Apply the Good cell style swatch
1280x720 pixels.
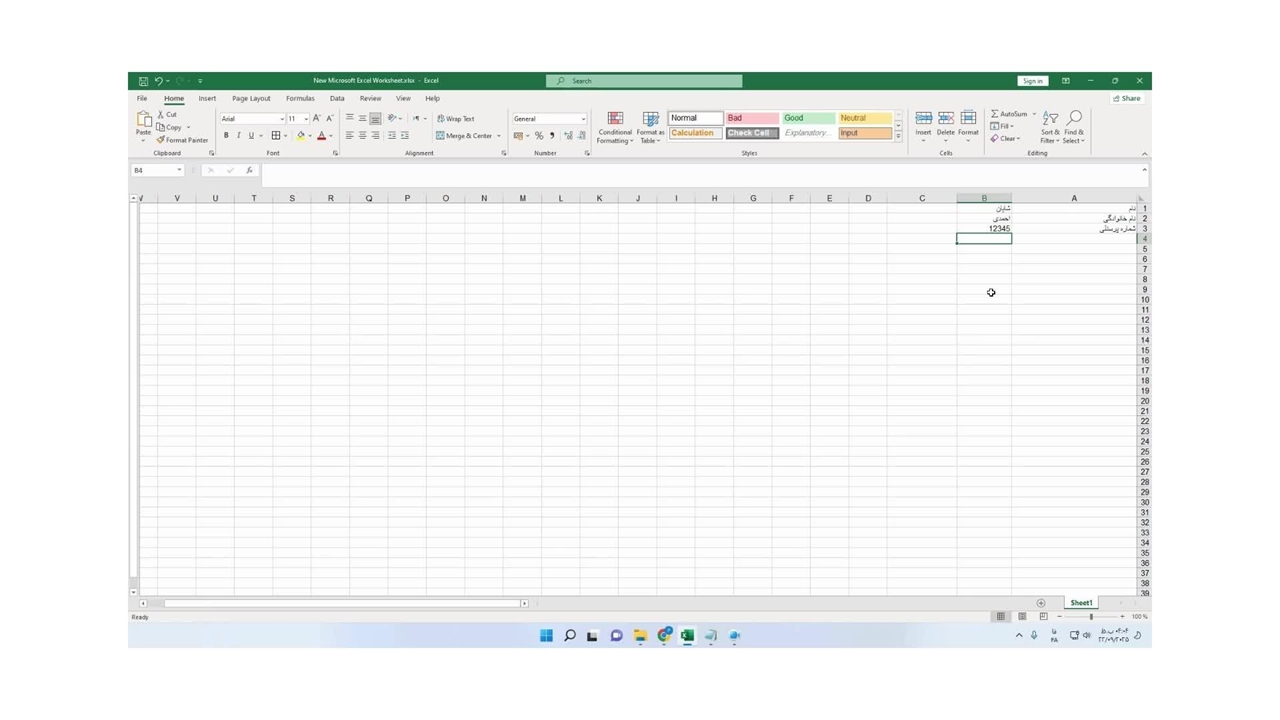[x=808, y=118]
